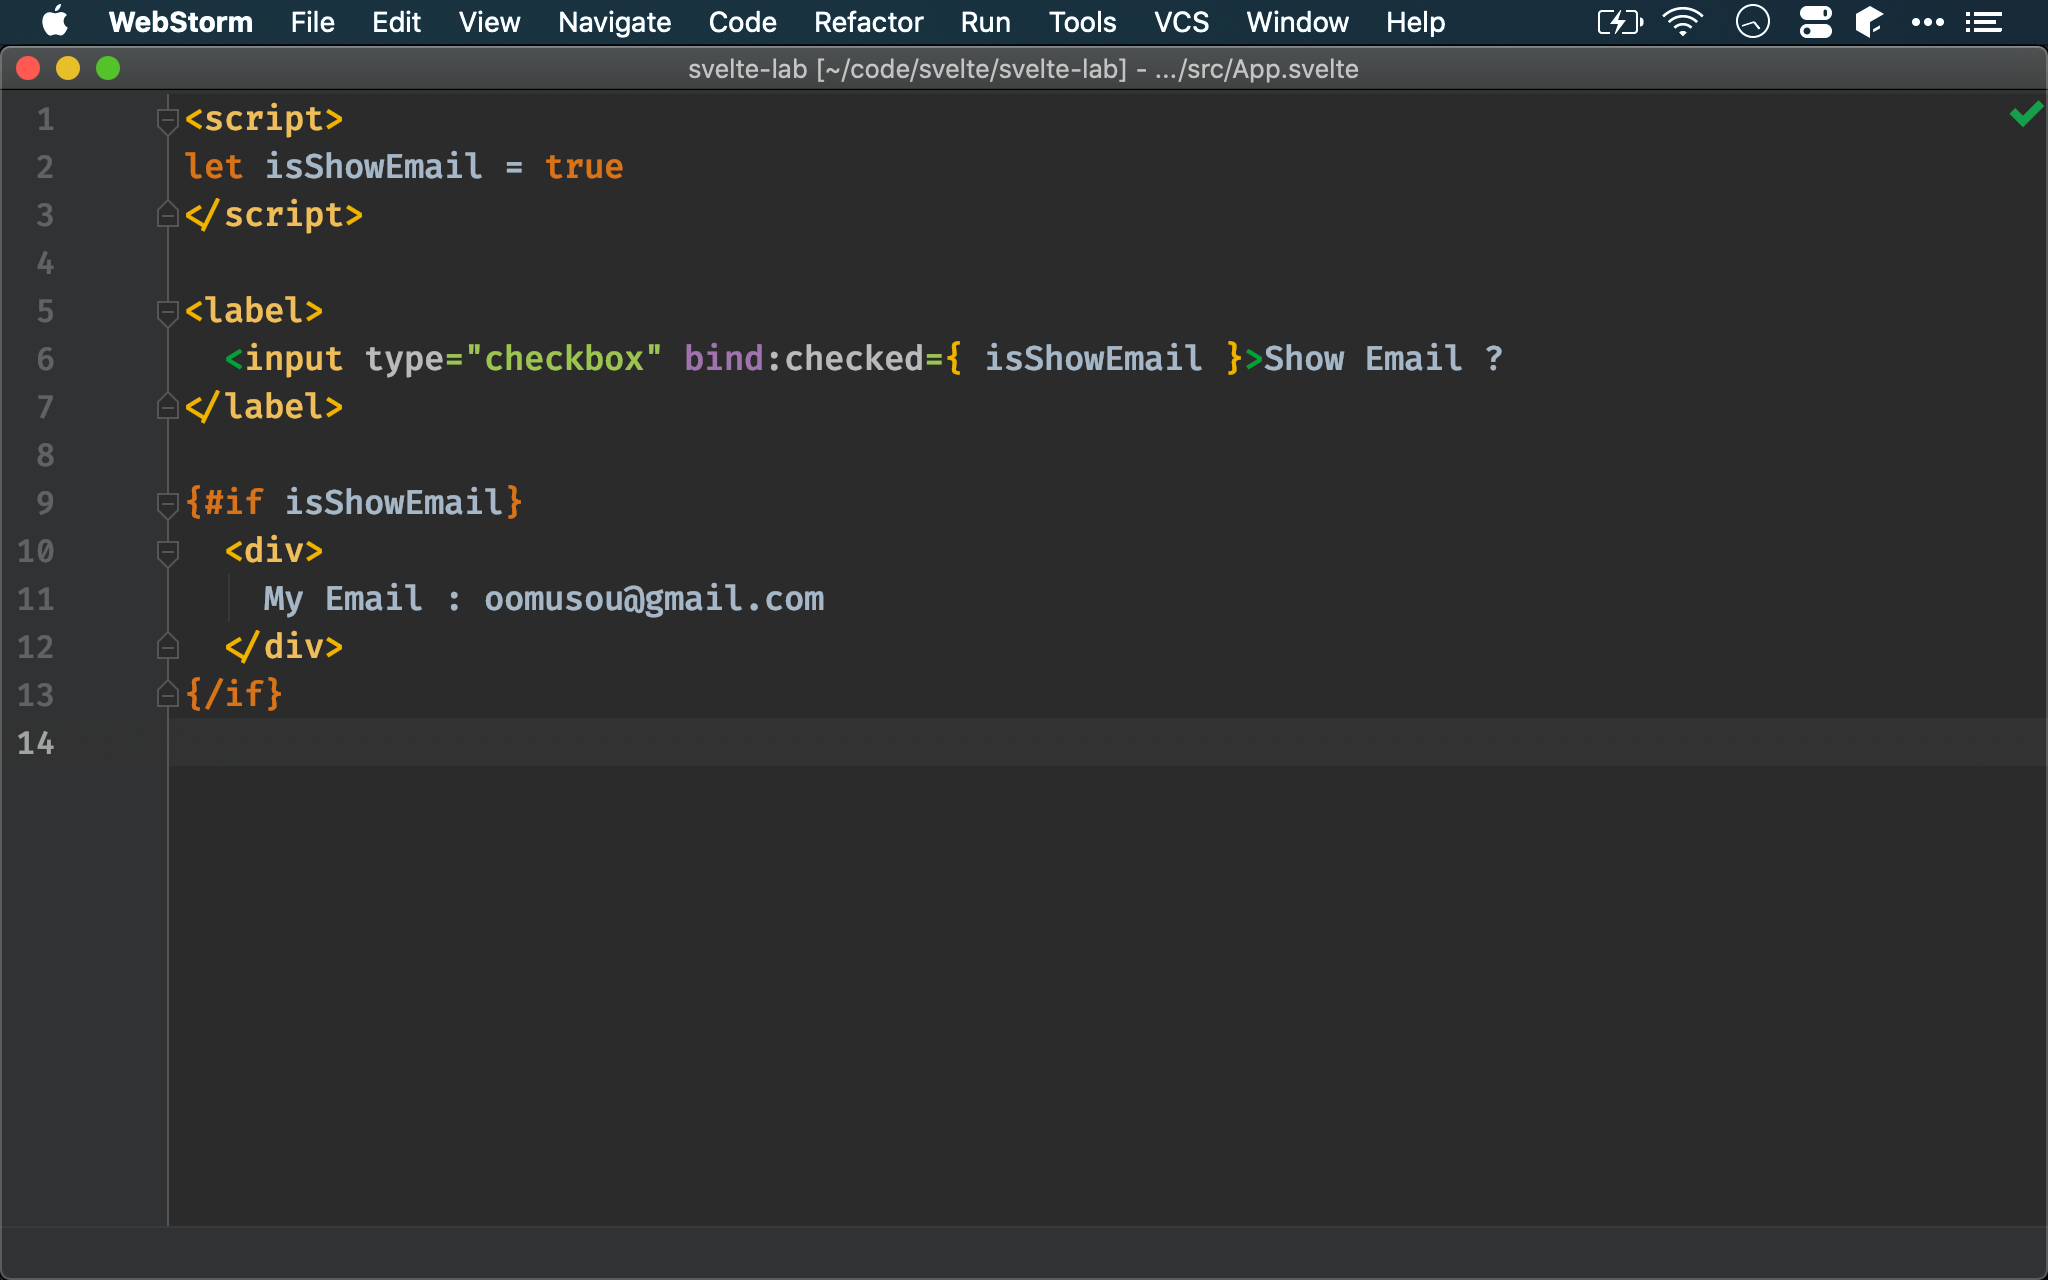Click the circular clock-like menu bar icon

[1752, 21]
